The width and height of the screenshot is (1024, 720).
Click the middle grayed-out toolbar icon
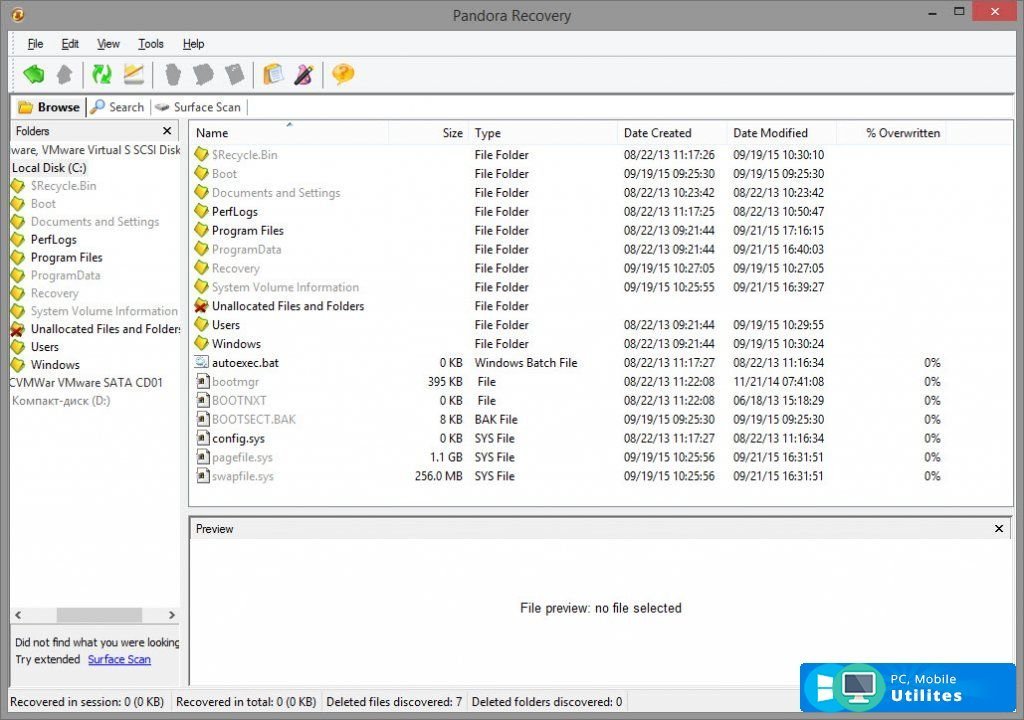click(x=203, y=74)
